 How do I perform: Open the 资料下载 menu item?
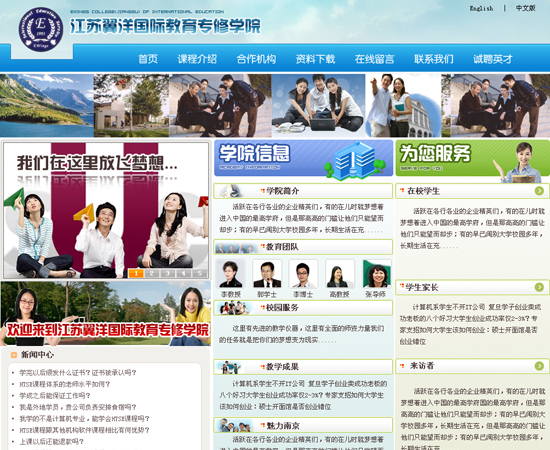pyautogui.click(x=315, y=59)
